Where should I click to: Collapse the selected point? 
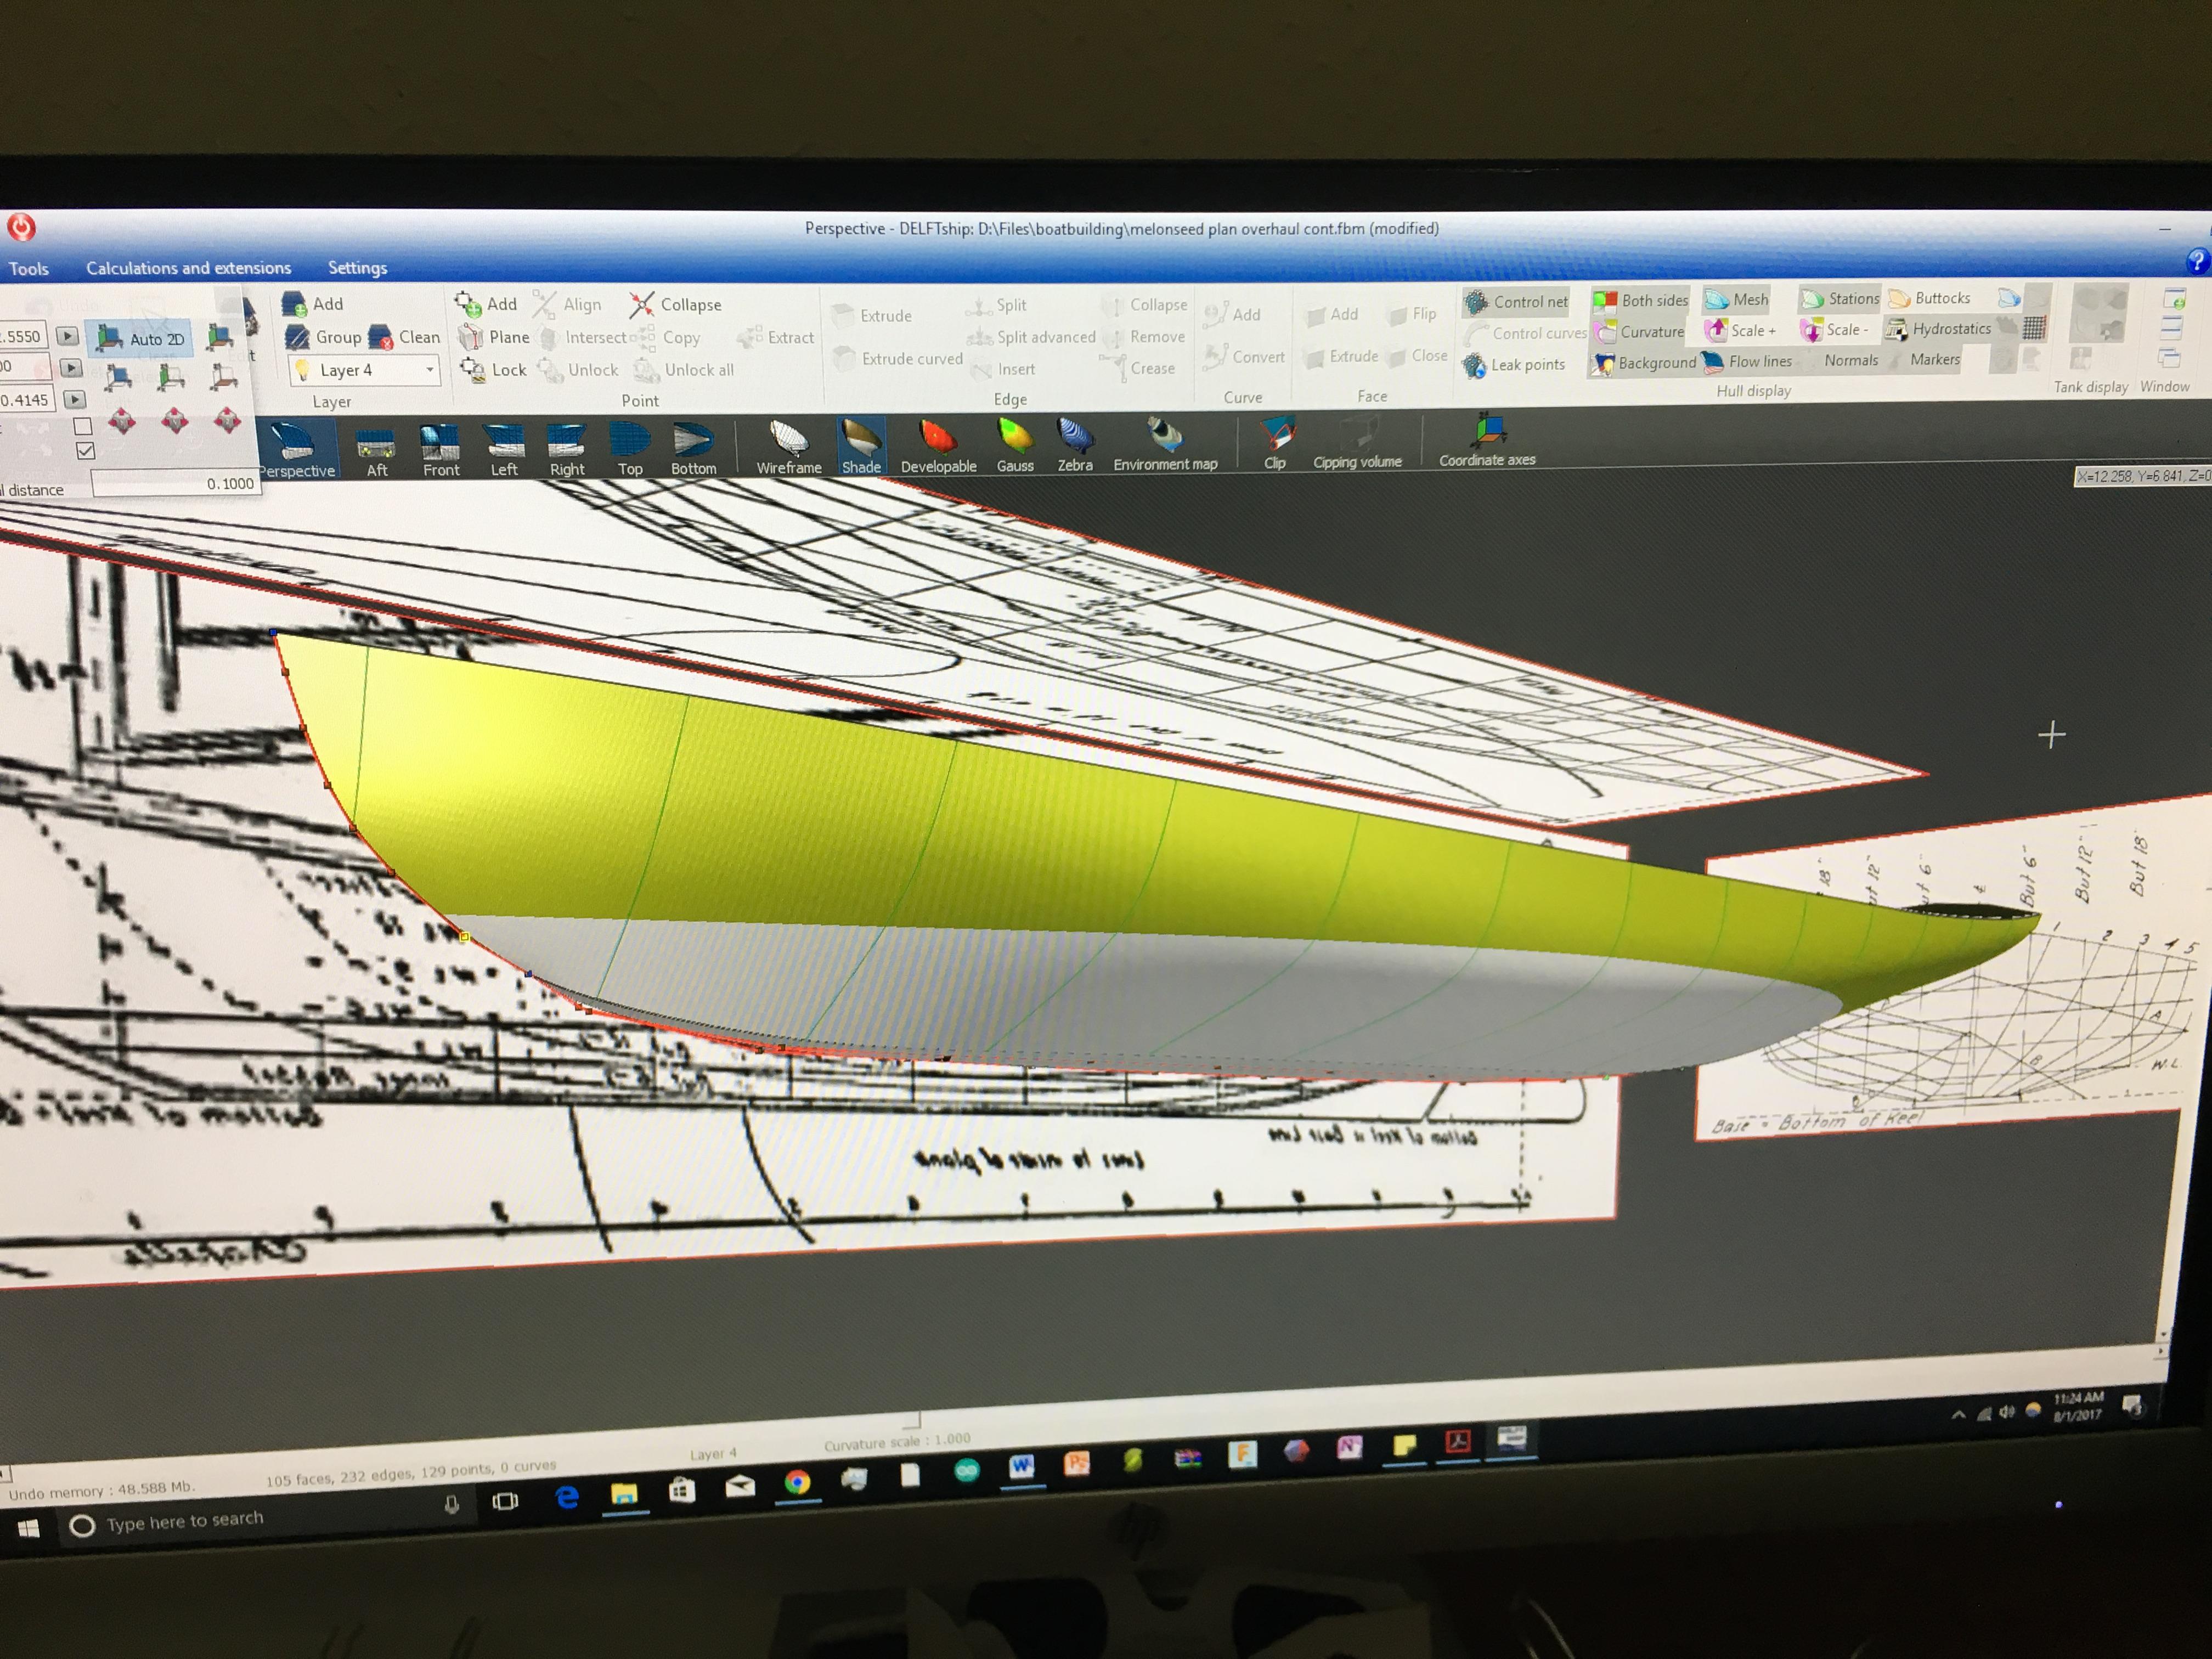coord(675,304)
